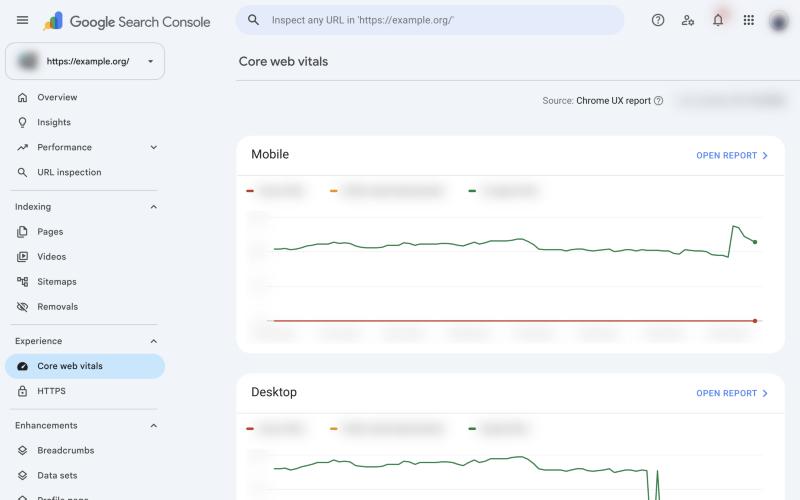800x500 pixels.
Task: Open the HTTPS report
Action: point(85,391)
